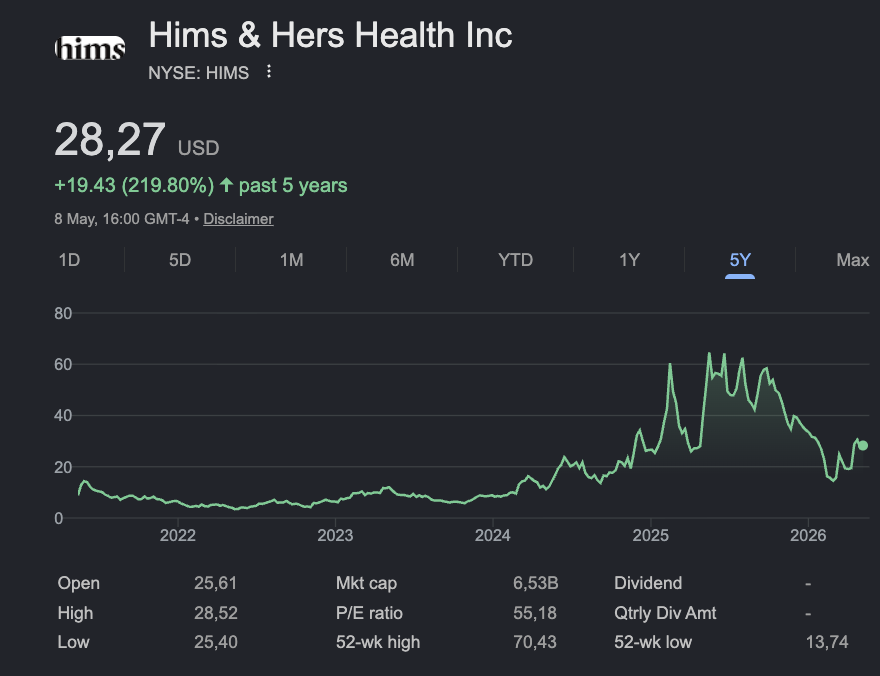880x676 pixels.
Task: Click the 2025 x-axis label
Action: 650,535
